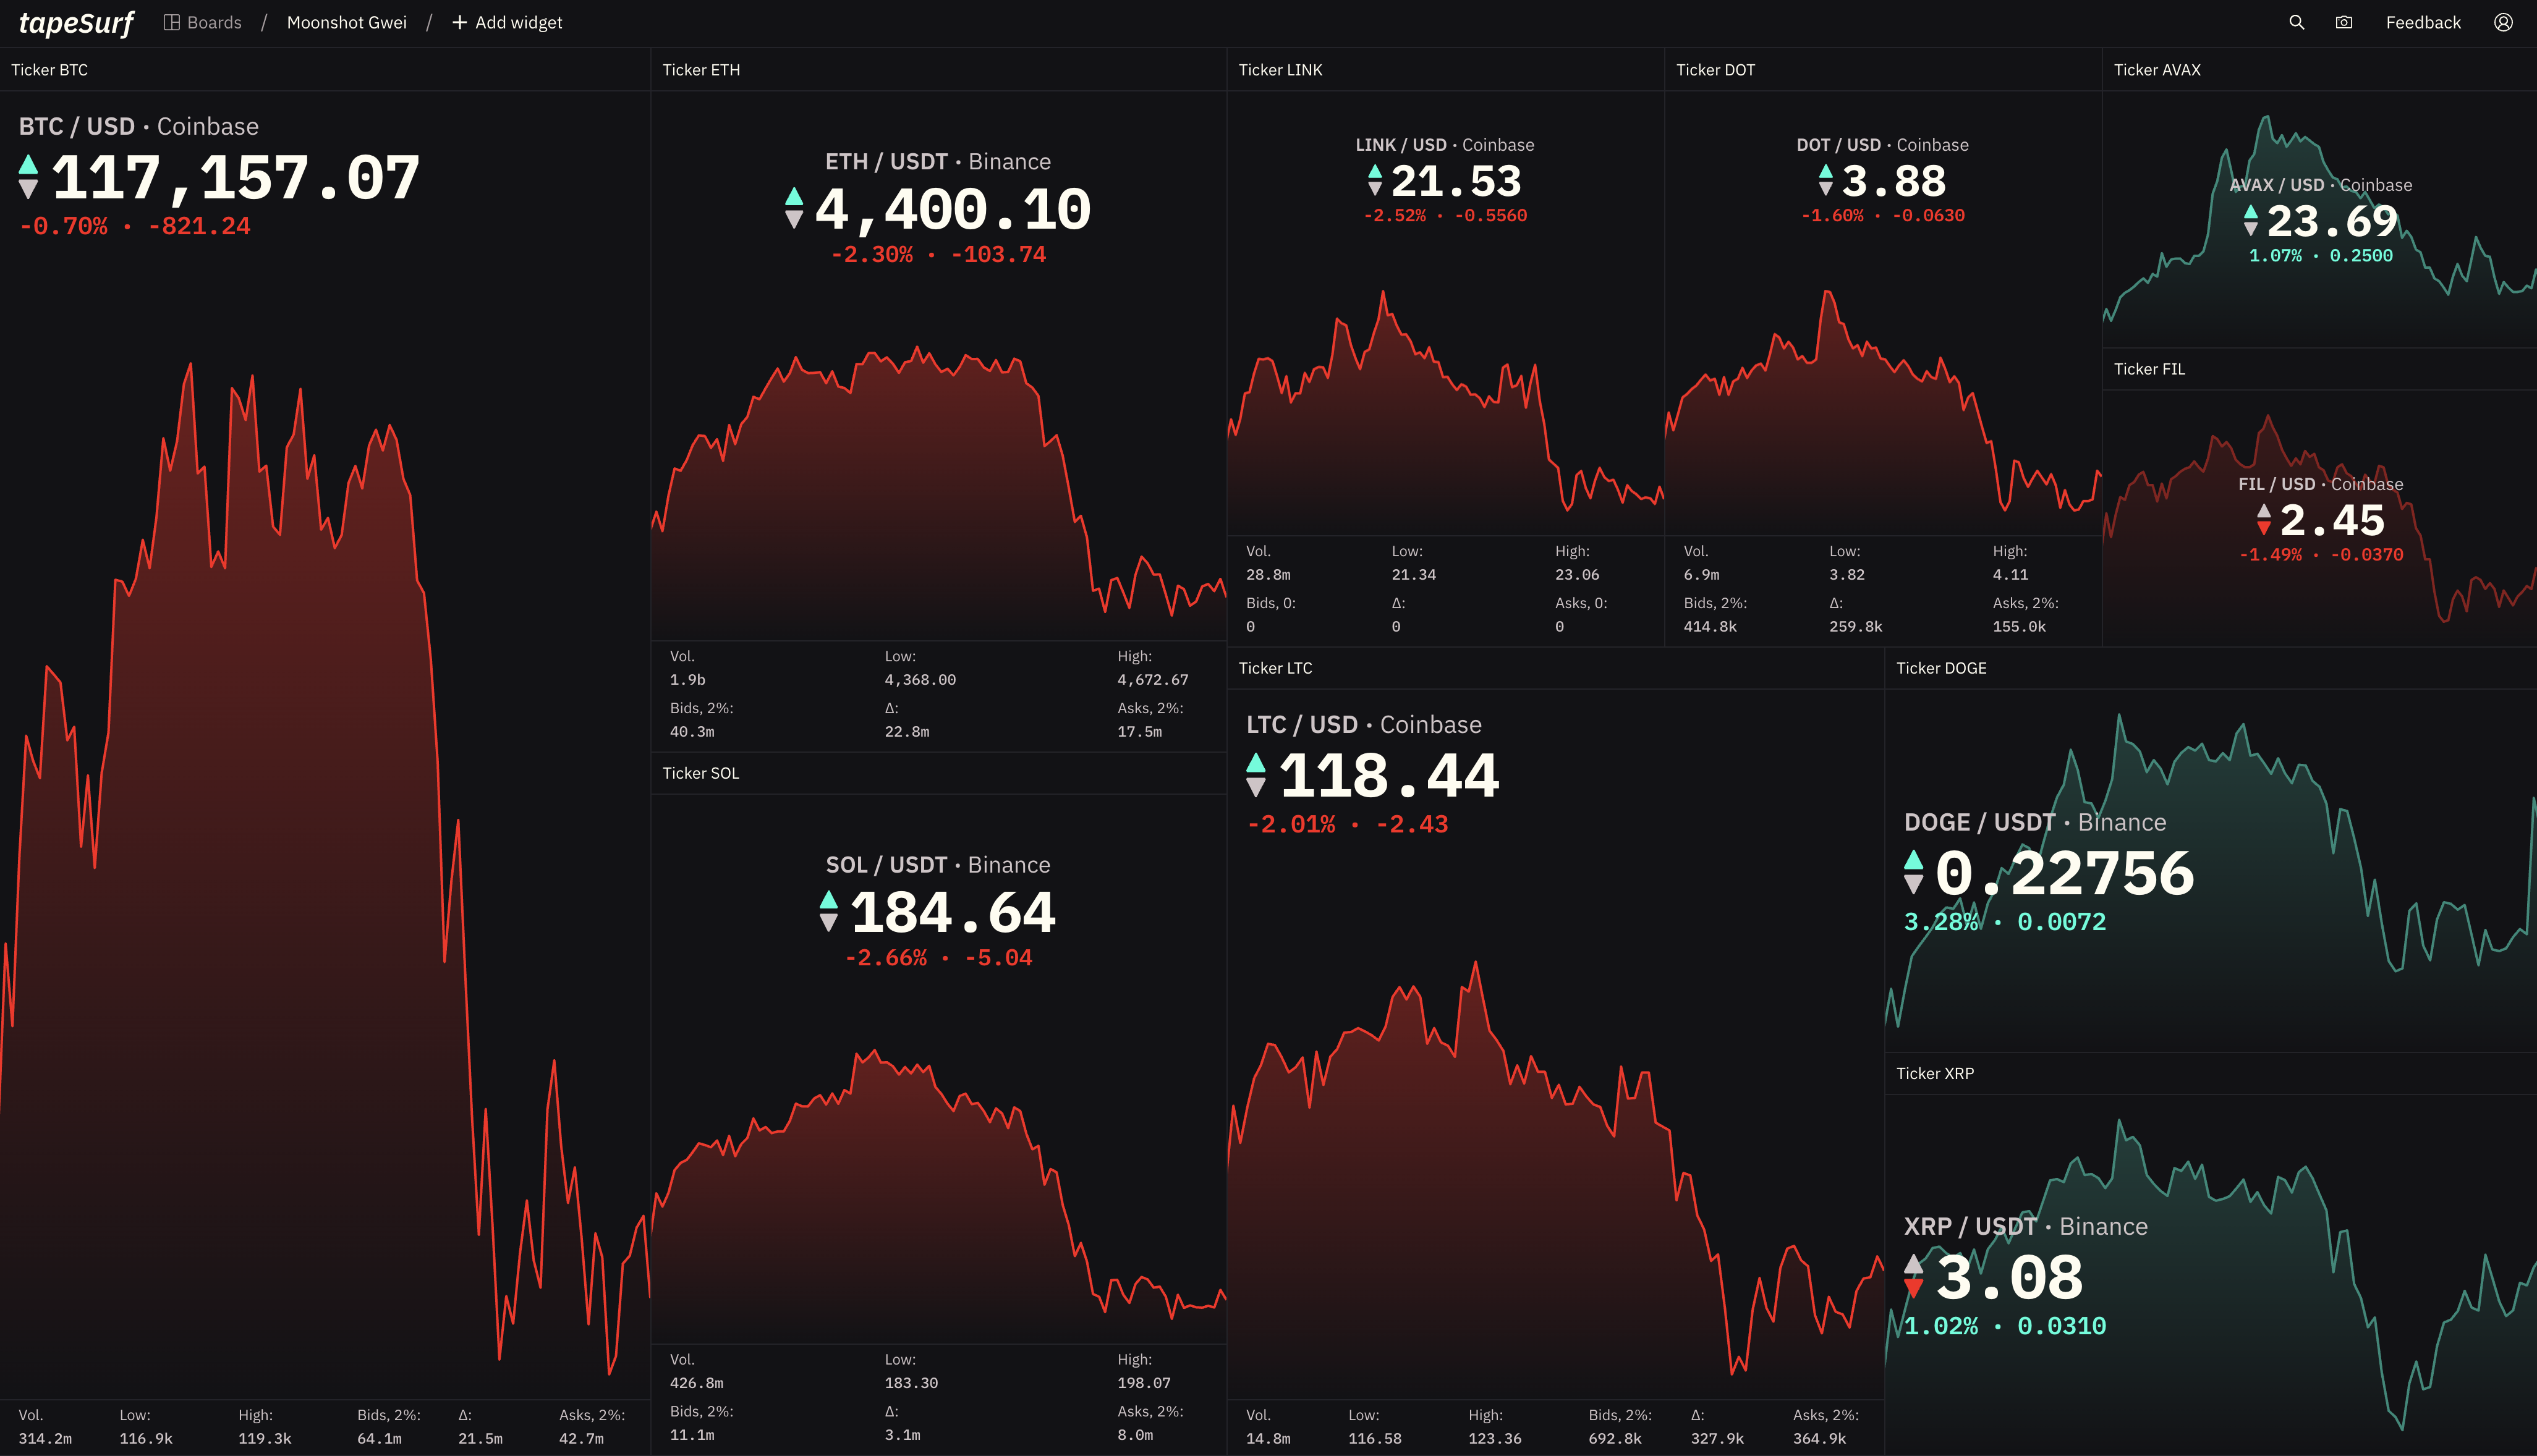The height and width of the screenshot is (1456, 2537).
Task: Click the Moonshot Gwei breadcrumb item
Action: [346, 22]
